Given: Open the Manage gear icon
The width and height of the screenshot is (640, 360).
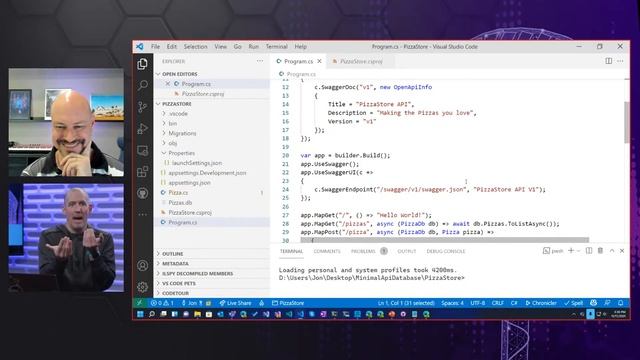Looking at the screenshot, I should 142,287.
